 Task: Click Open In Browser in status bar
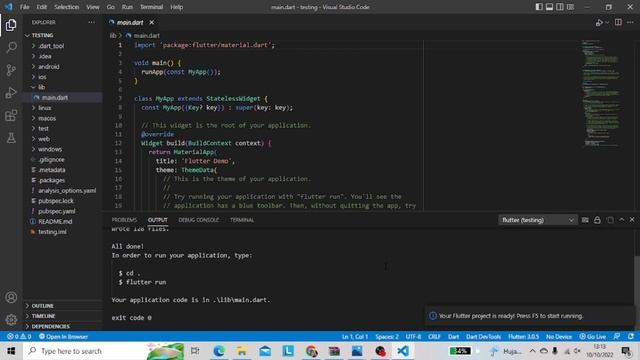click(x=63, y=337)
